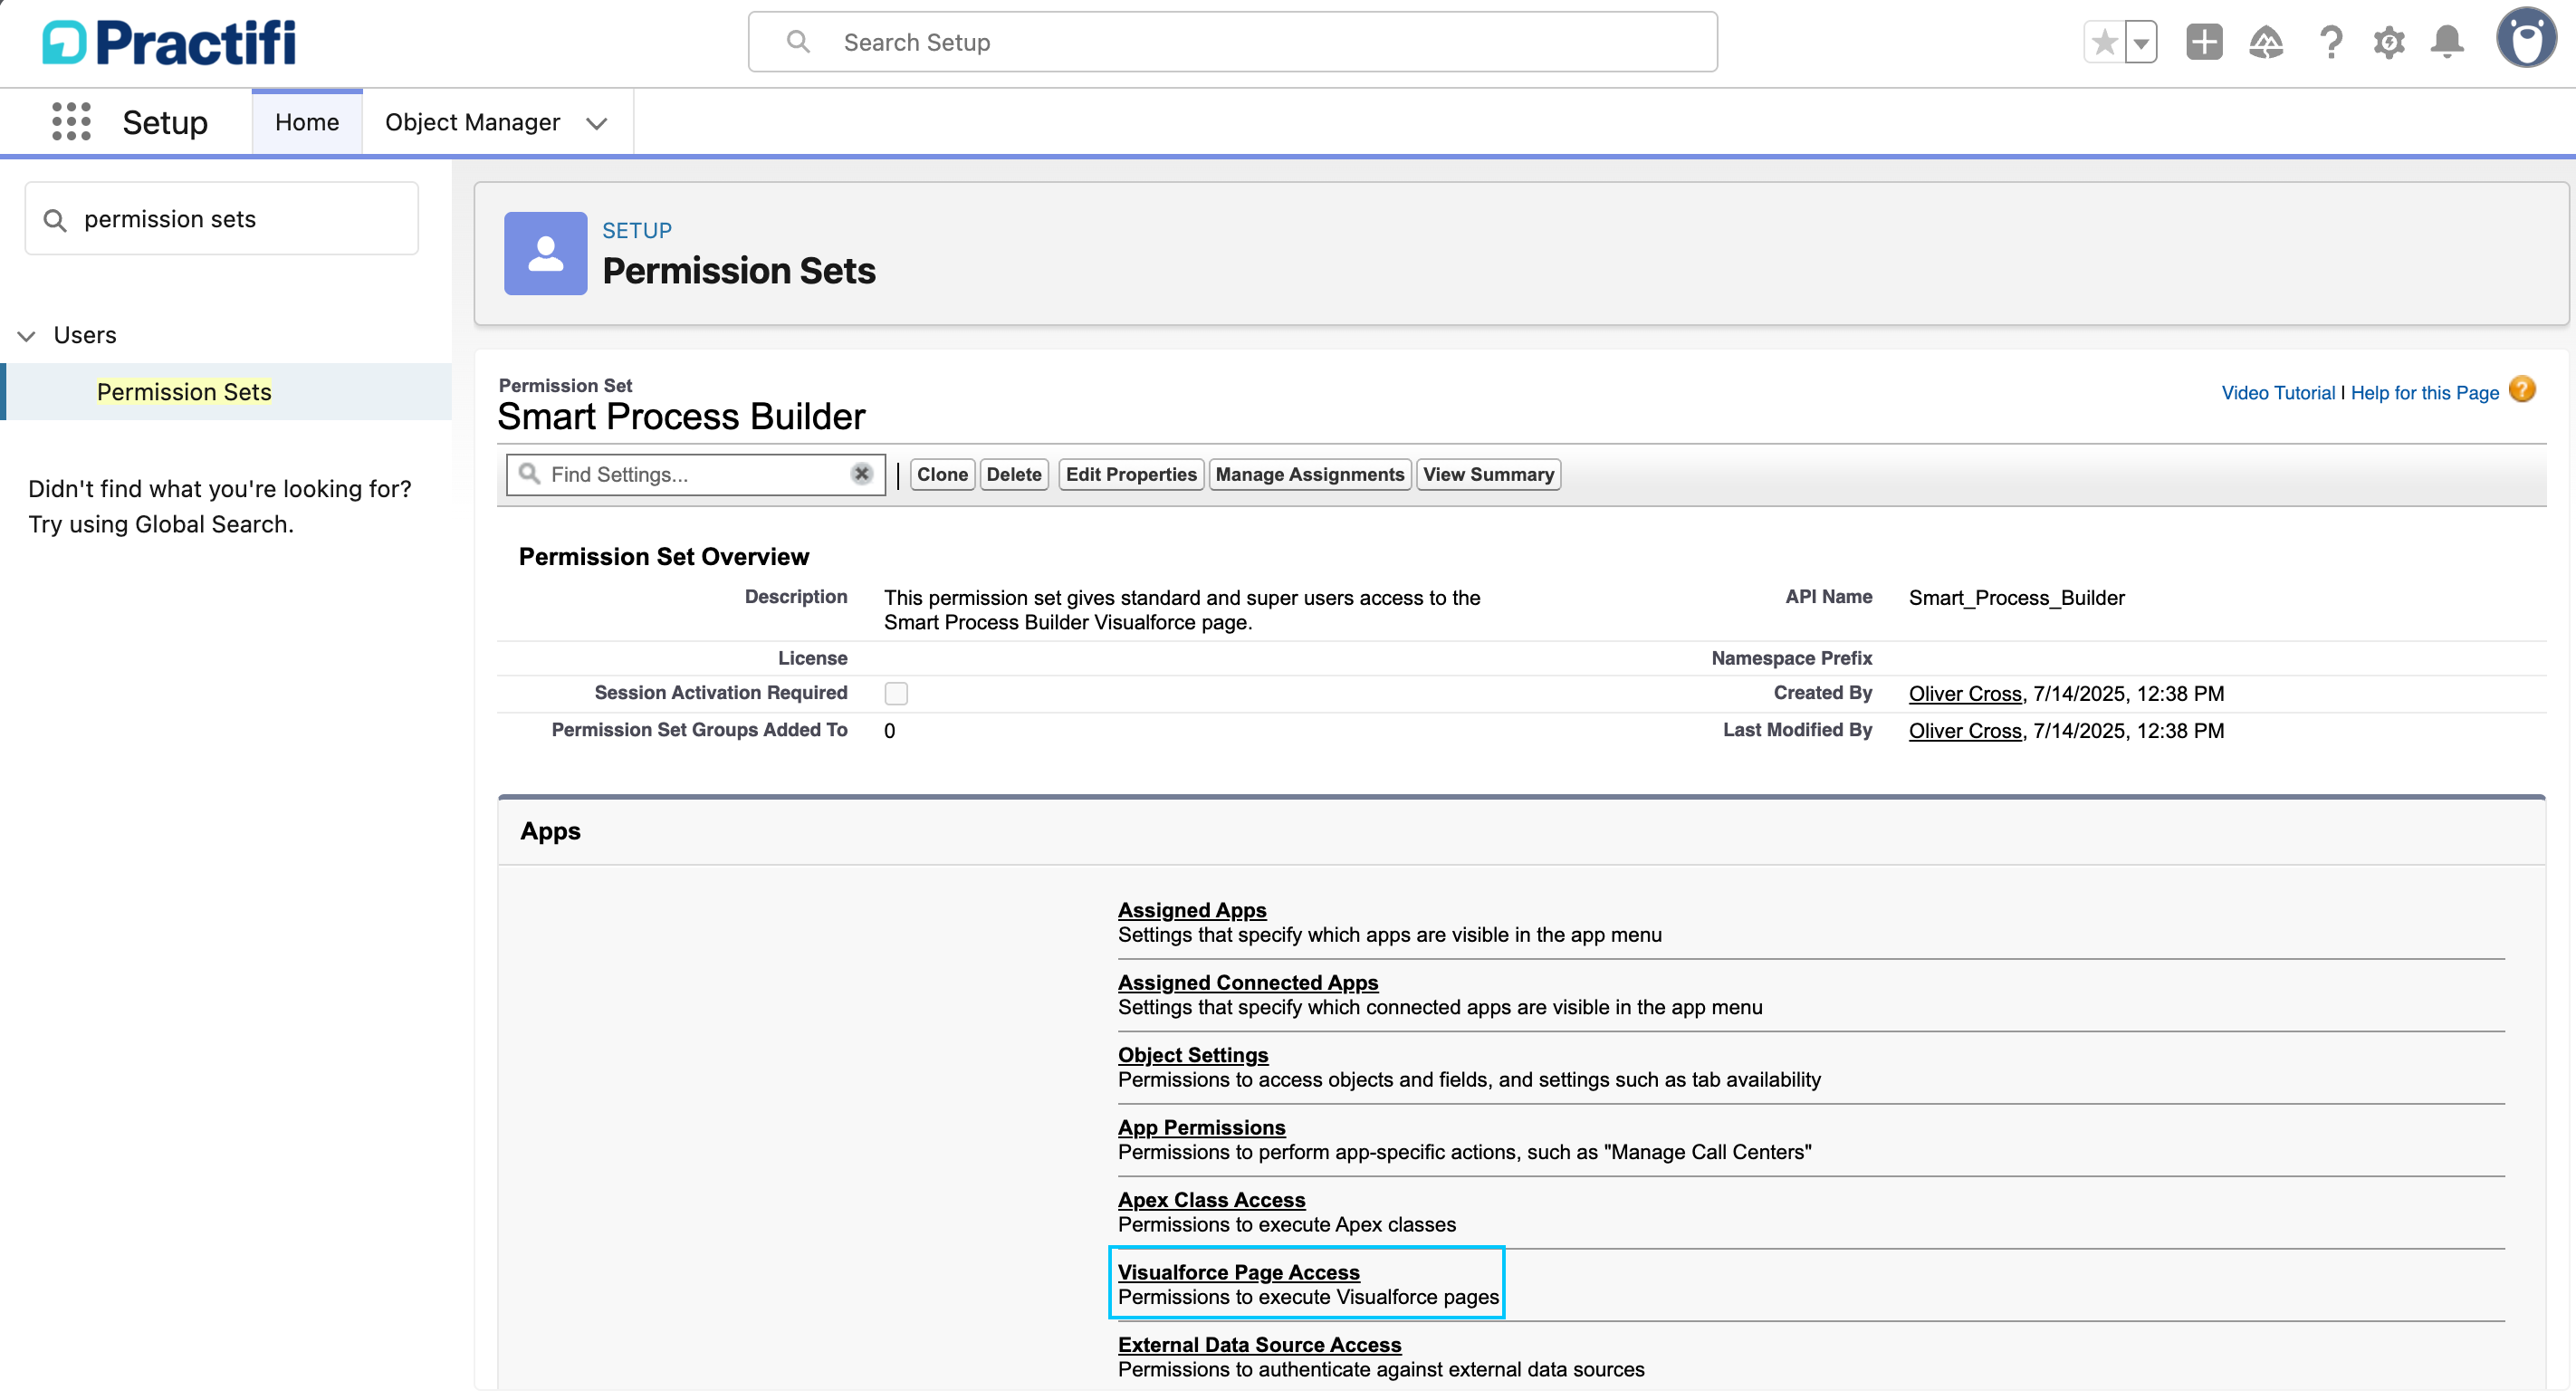This screenshot has width=2576, height=1400.
Task: Click the Delete button
Action: [1014, 474]
